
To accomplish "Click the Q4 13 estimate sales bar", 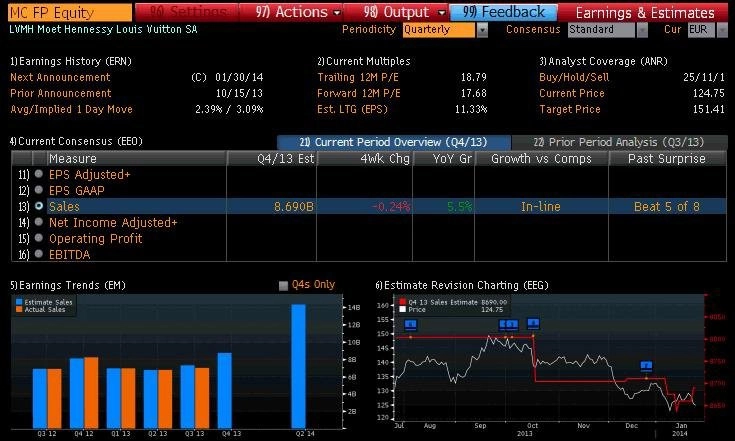I will point(225,390).
